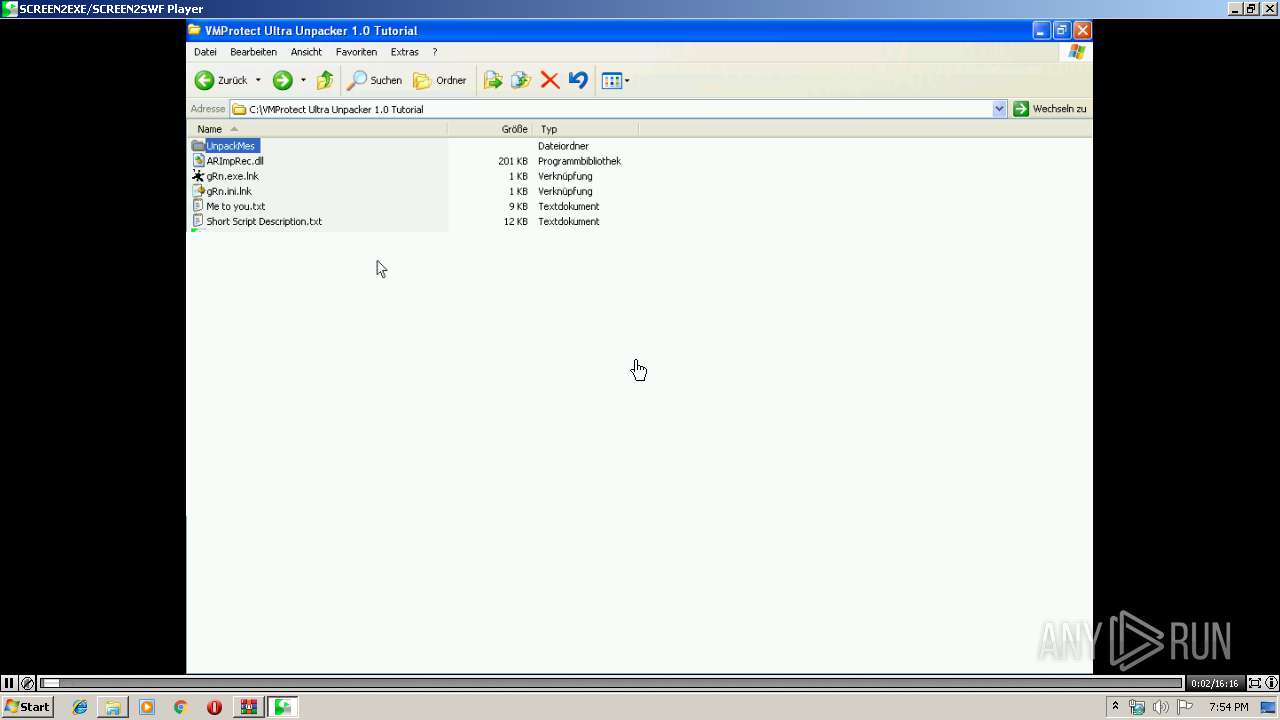The width and height of the screenshot is (1280, 720).
Task: Open the Ansicht menu
Action: point(306,52)
